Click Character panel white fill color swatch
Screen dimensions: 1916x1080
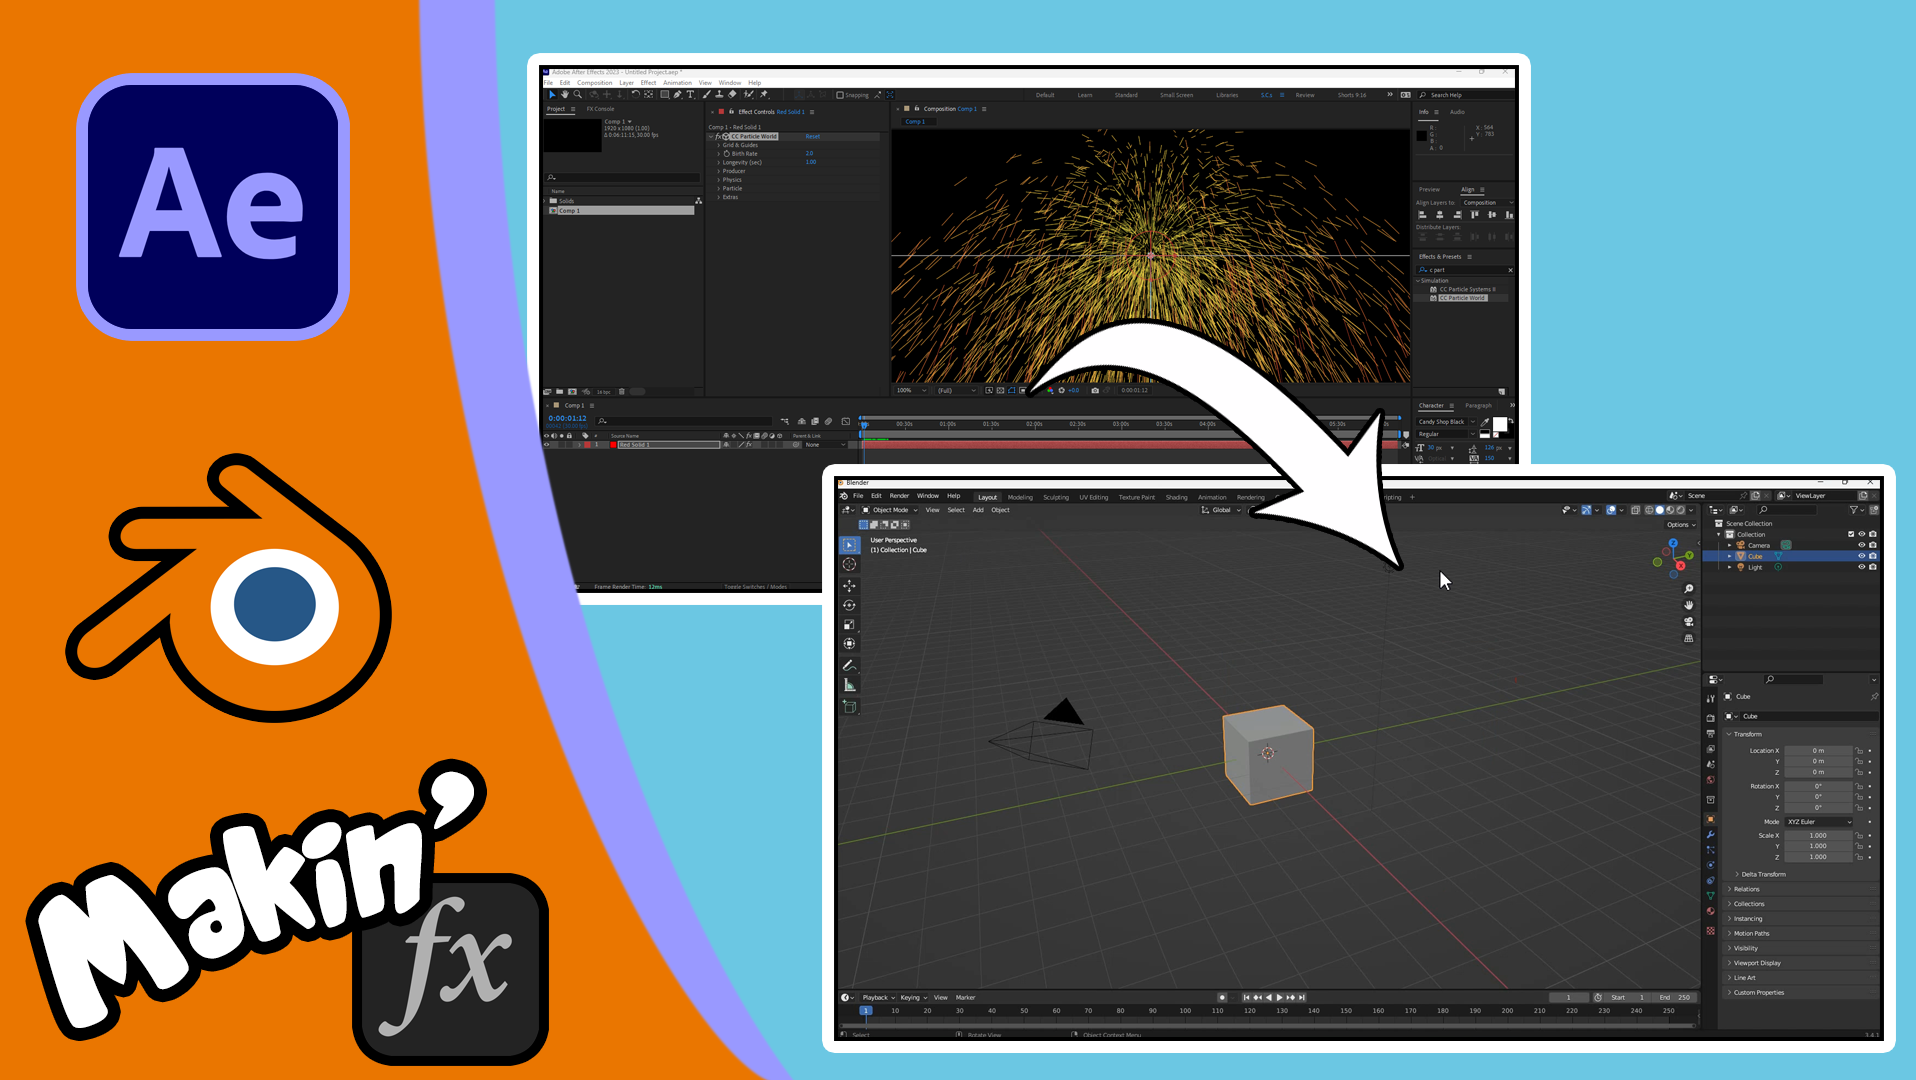pyautogui.click(x=1499, y=424)
